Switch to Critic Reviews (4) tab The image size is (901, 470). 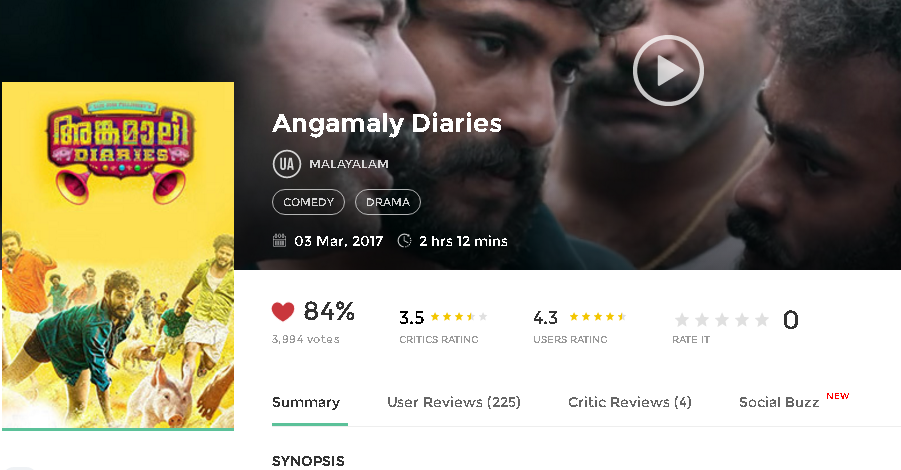tap(630, 402)
